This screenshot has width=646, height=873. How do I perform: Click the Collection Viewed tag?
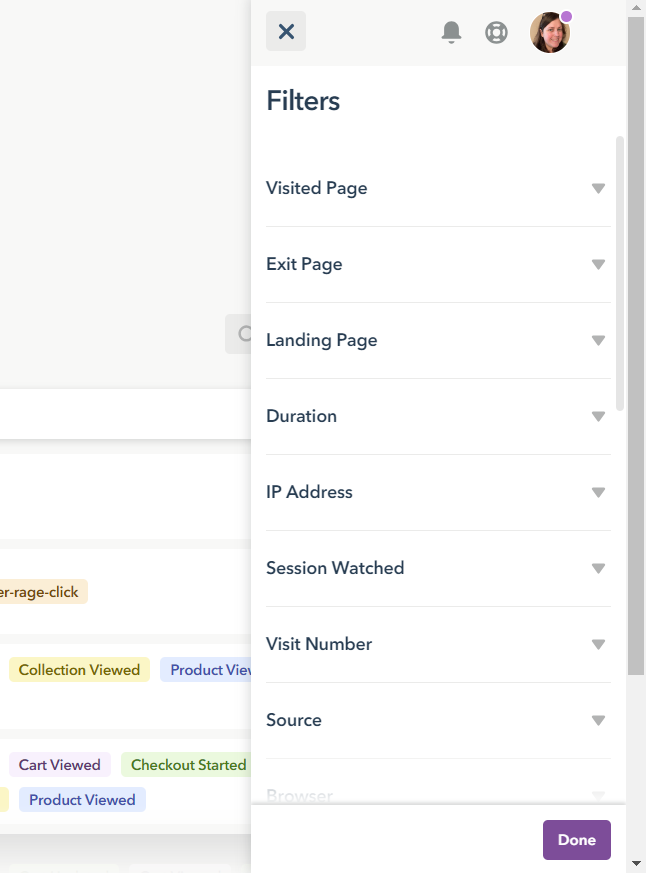(x=79, y=670)
